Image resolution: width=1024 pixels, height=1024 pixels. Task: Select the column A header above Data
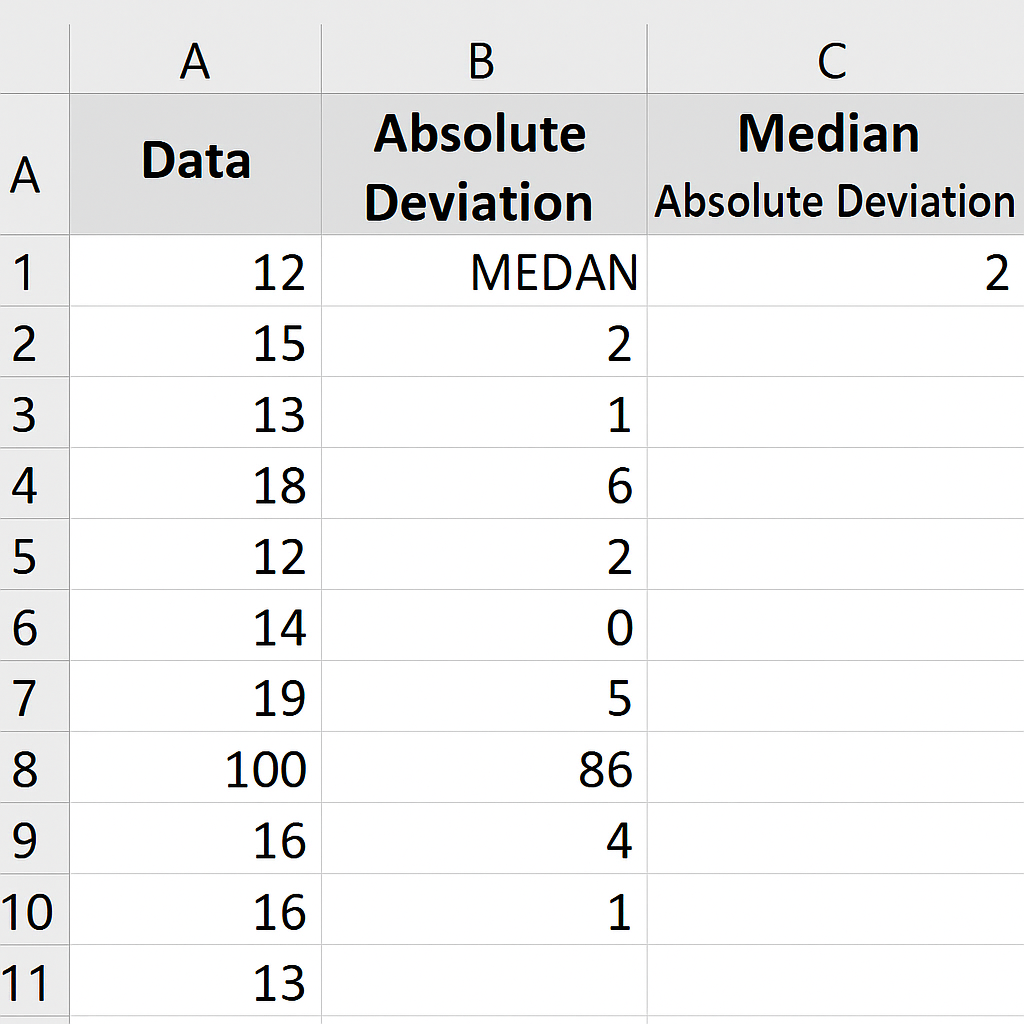coord(195,60)
